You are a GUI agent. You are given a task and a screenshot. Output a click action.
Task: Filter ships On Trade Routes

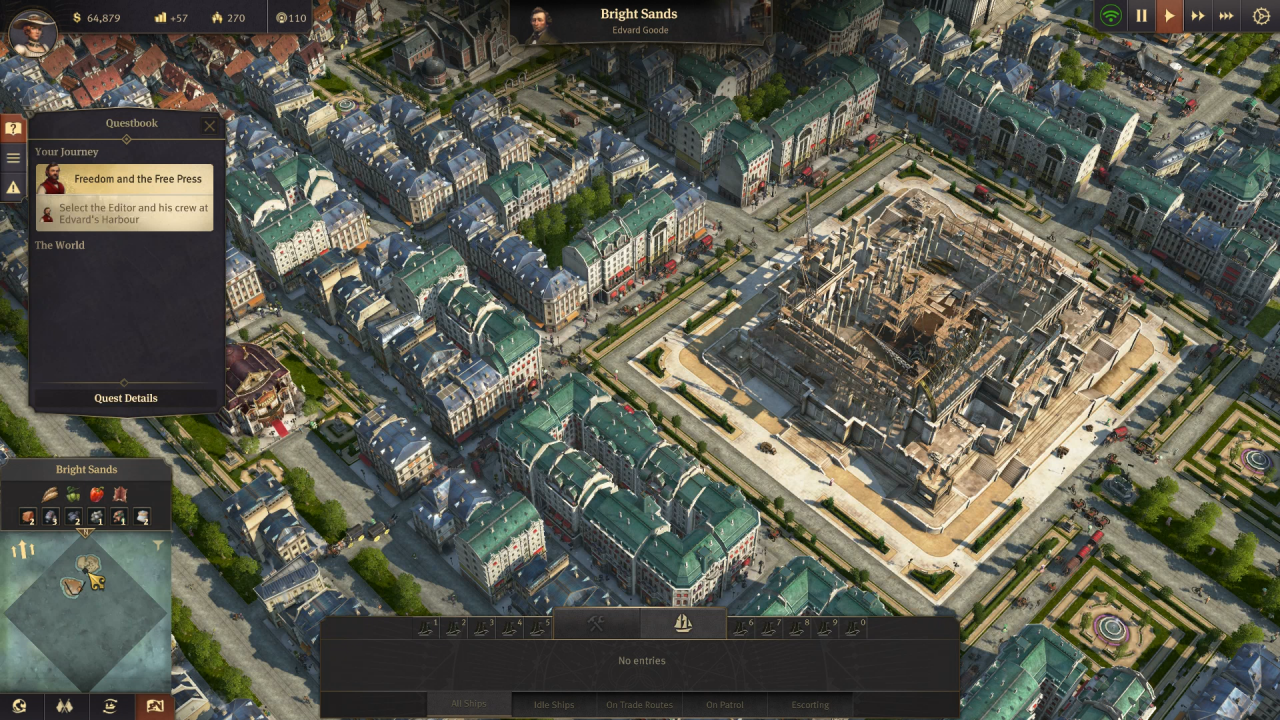[639, 704]
